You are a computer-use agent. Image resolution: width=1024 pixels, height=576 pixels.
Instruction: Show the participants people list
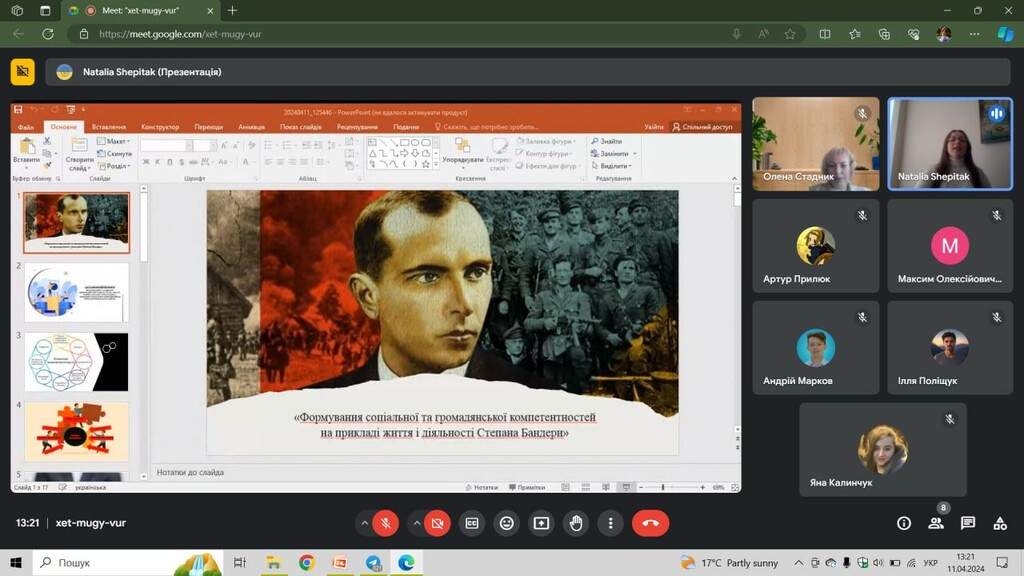(x=936, y=523)
